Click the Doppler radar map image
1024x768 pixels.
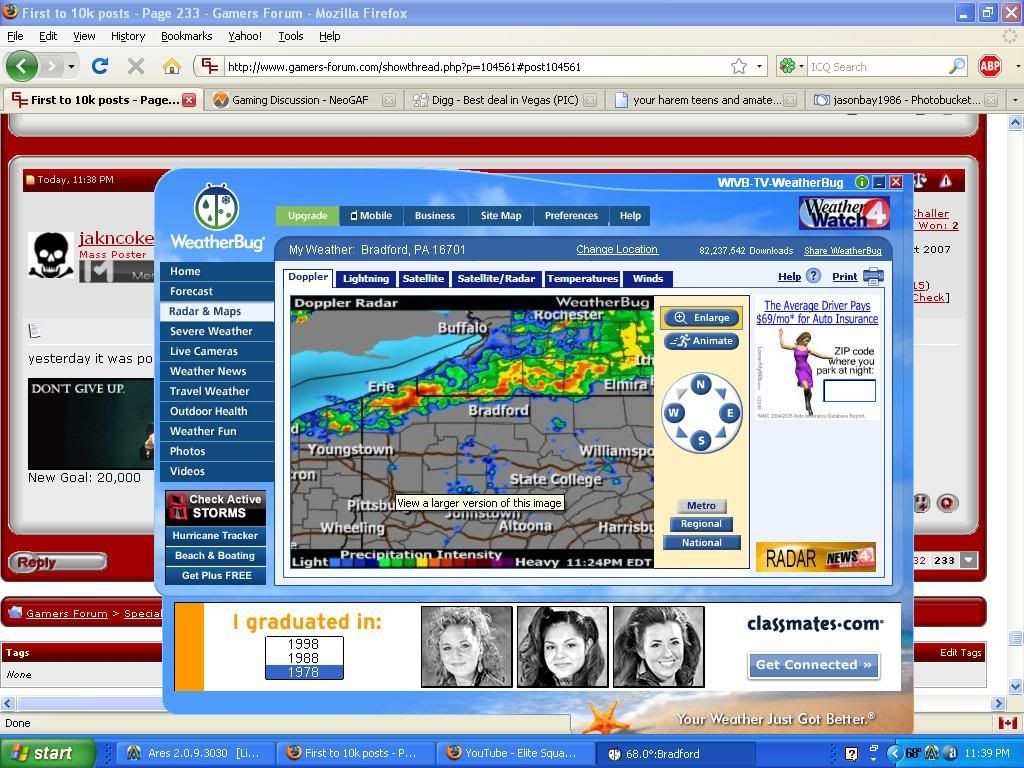coord(472,432)
